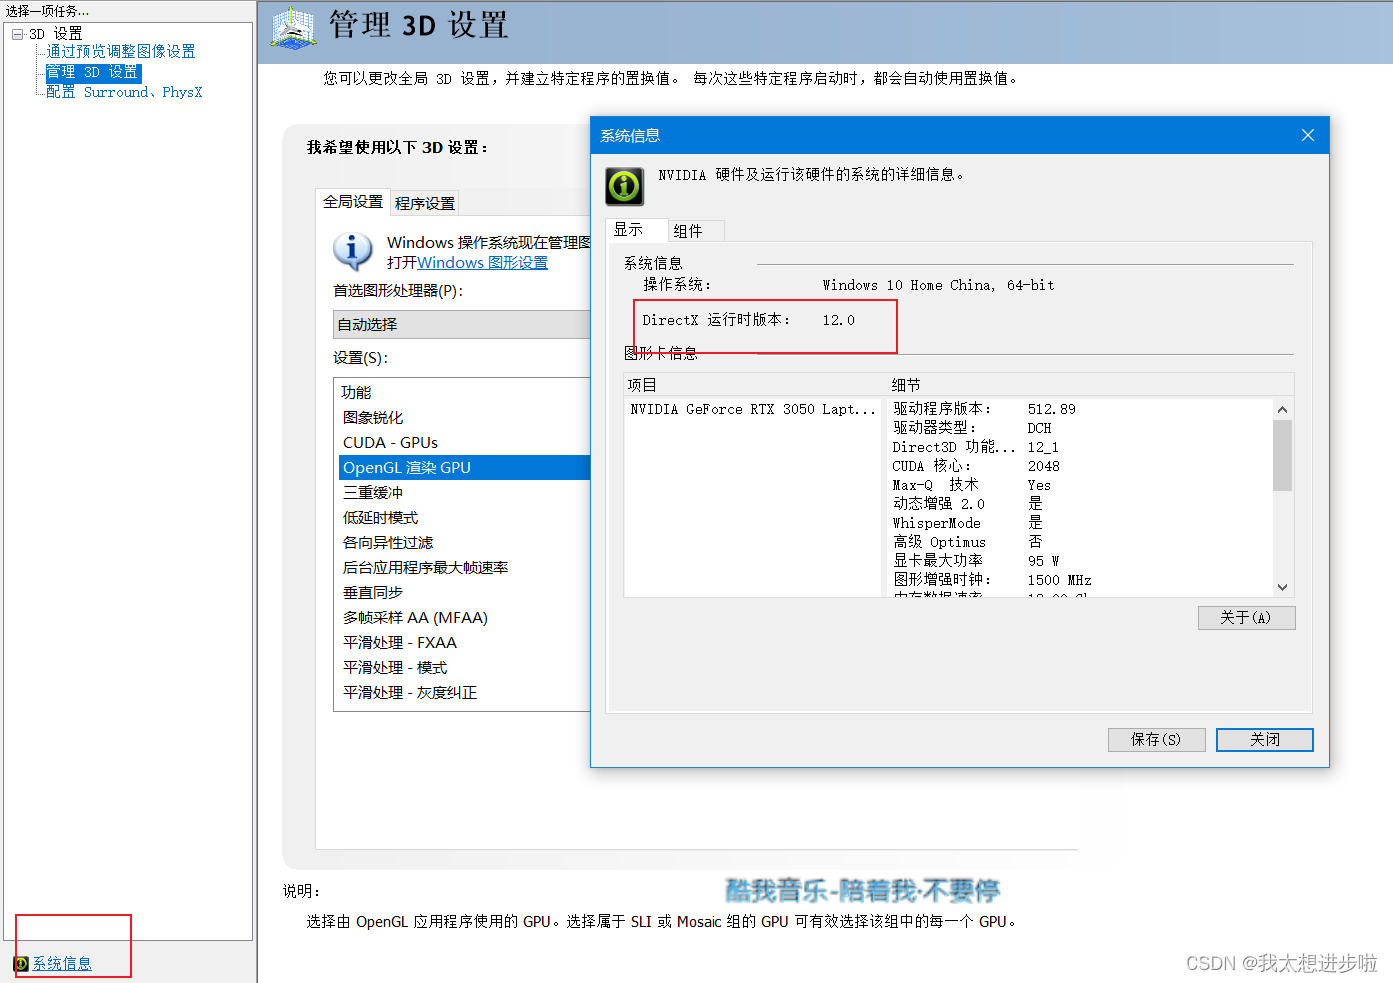Image resolution: width=1393 pixels, height=983 pixels.
Task: Switch to the 全局设置 tab
Action: coord(352,202)
